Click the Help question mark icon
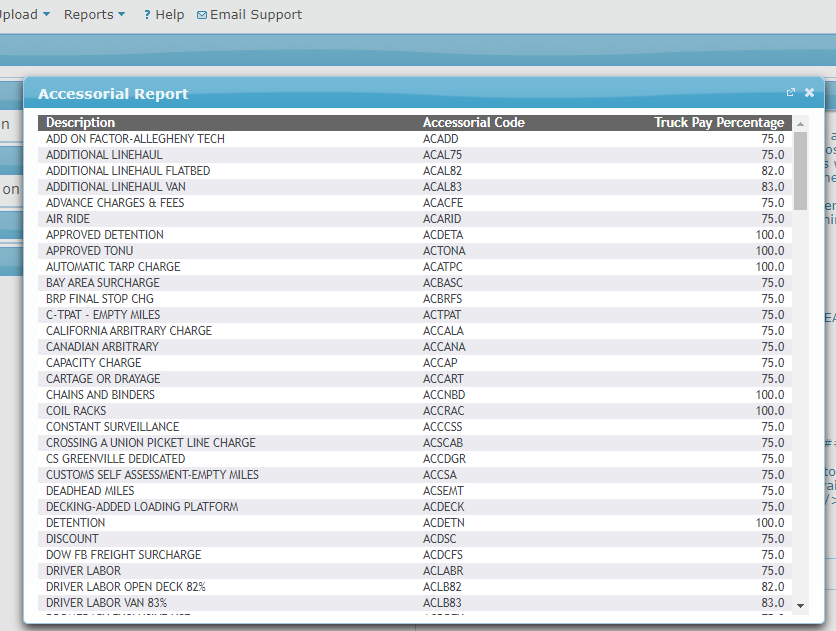The width and height of the screenshot is (836, 631). click(x=147, y=15)
